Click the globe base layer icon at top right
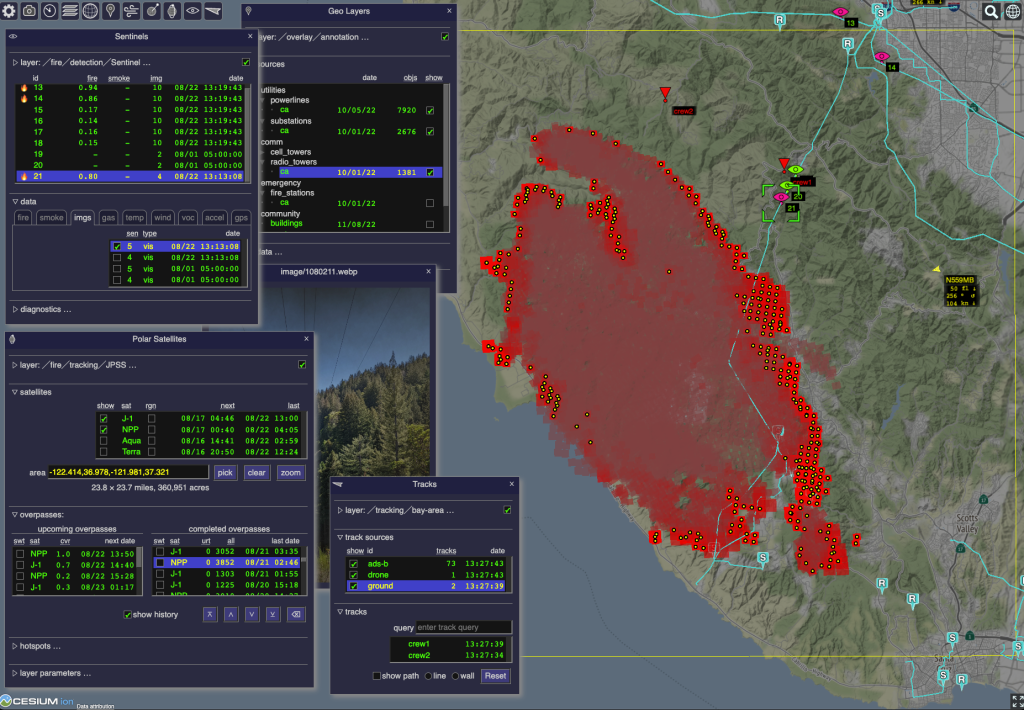 pyautogui.click(x=1012, y=11)
